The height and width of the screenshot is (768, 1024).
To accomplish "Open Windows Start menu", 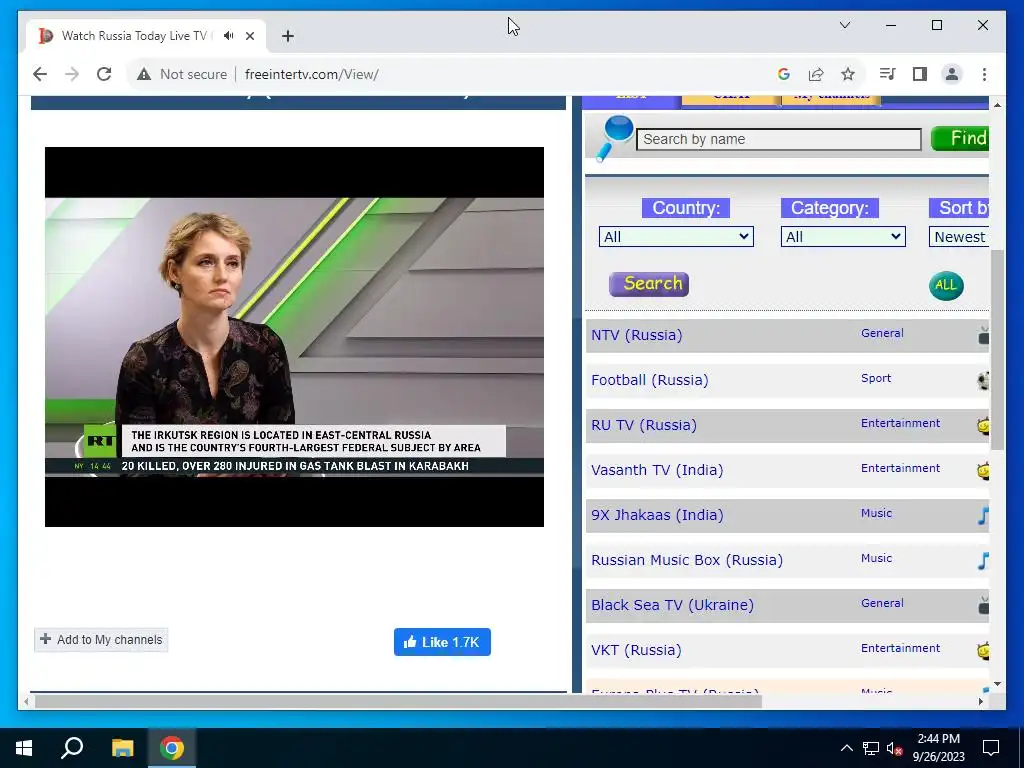I will coord(24,748).
